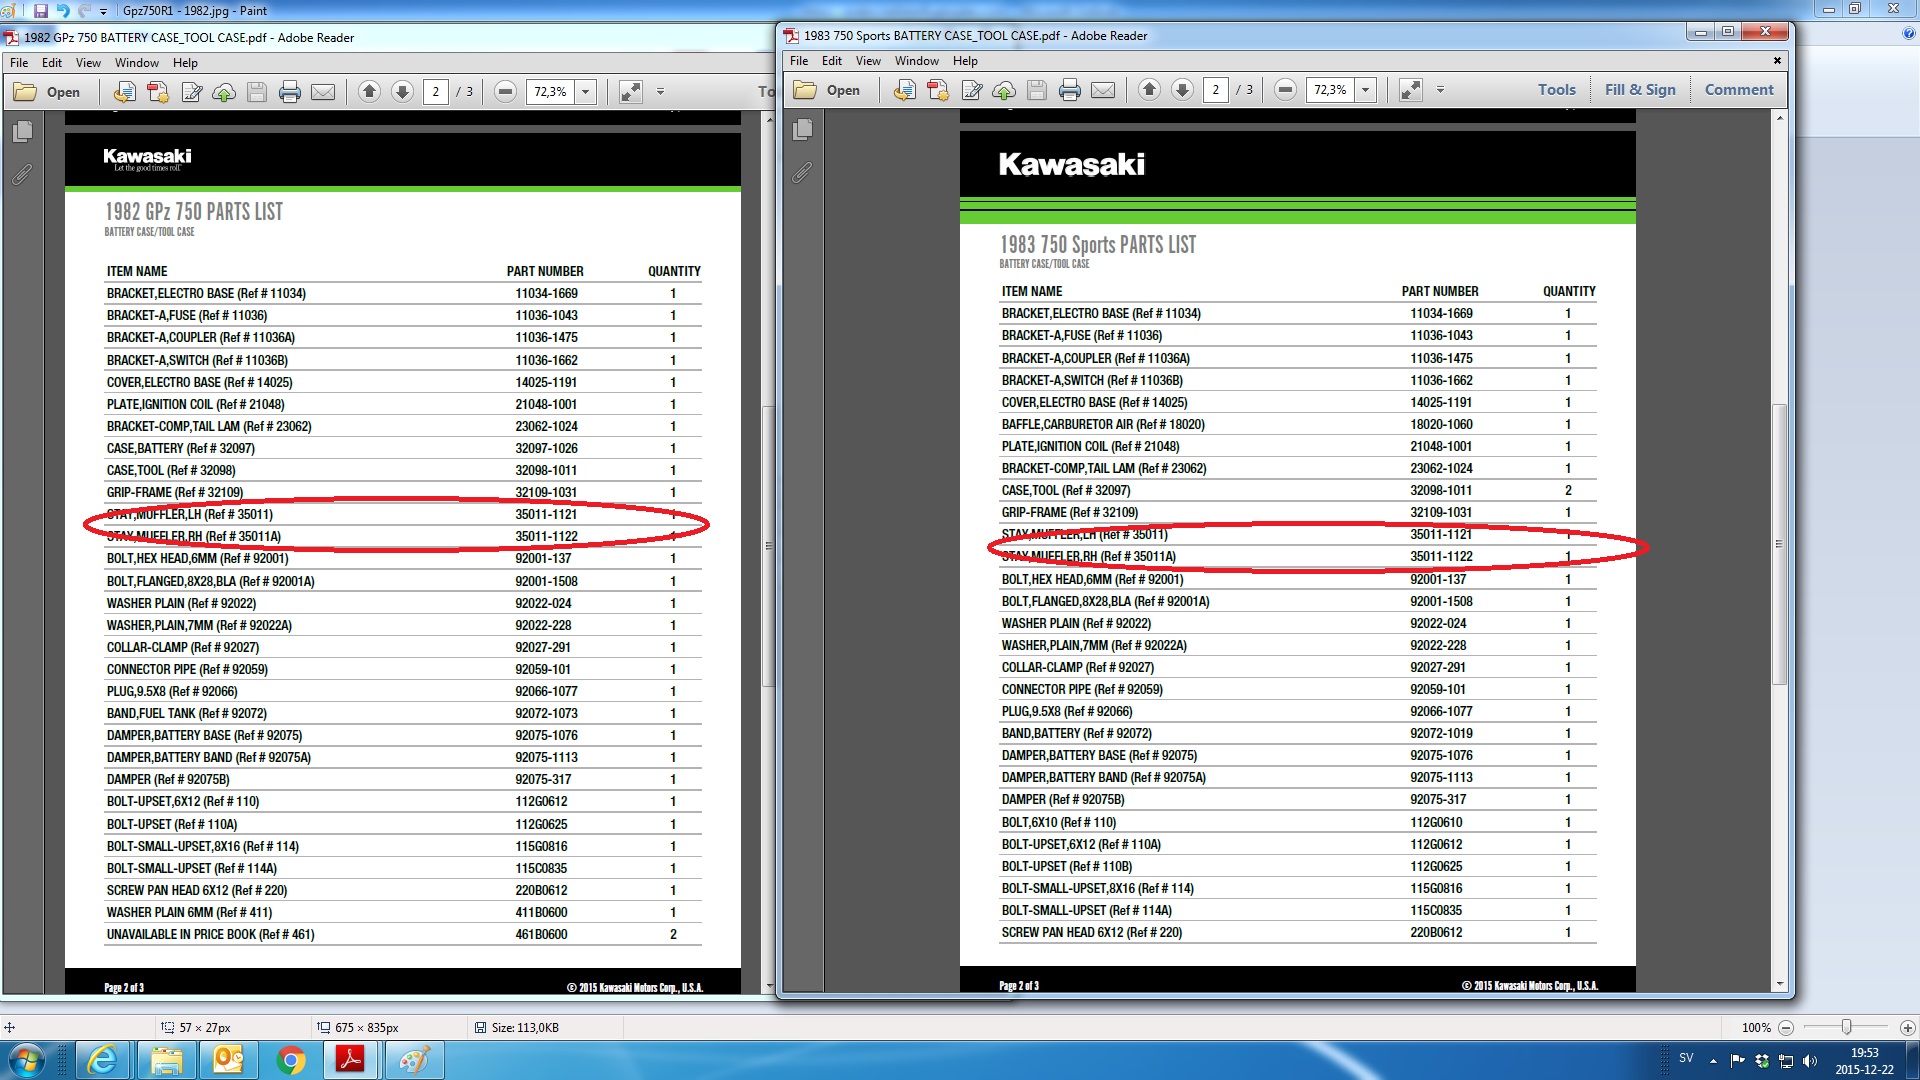Open Internet Explorer from taskbar

(102, 1060)
